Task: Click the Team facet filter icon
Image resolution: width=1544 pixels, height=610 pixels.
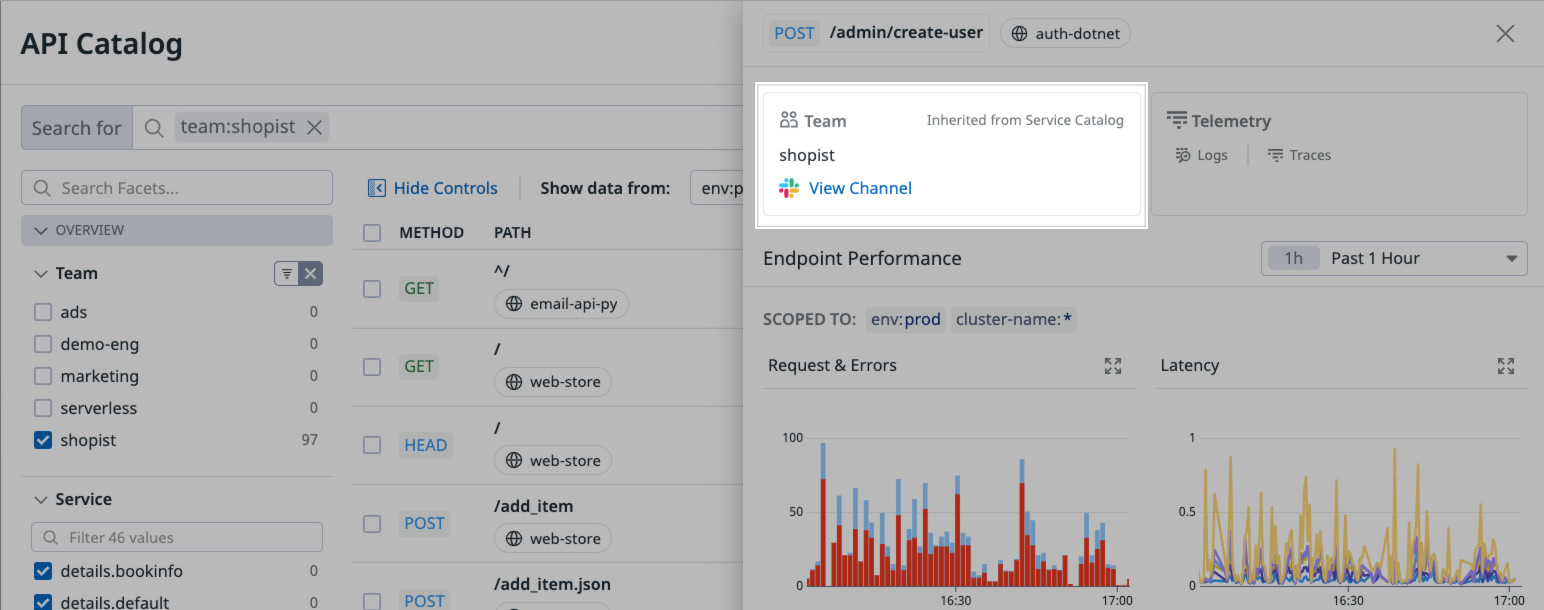Action: coord(287,273)
